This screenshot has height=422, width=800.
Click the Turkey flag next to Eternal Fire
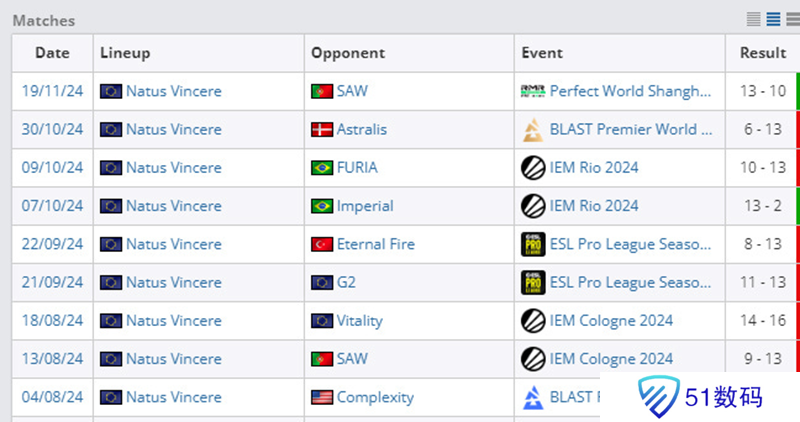point(322,244)
